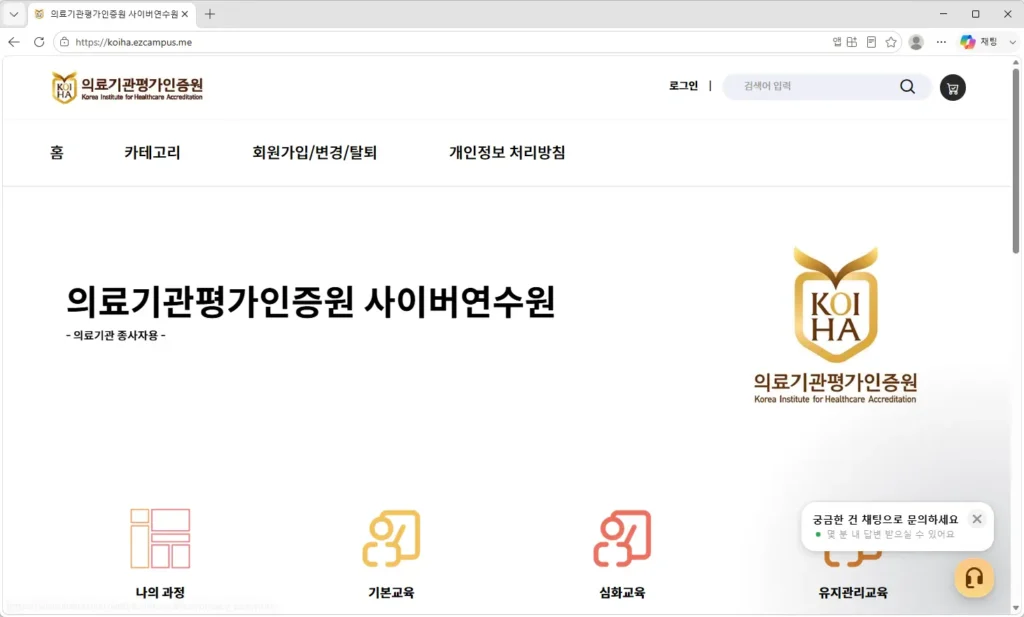
Task: Open the 나의 과정 icon
Action: [x=160, y=539]
